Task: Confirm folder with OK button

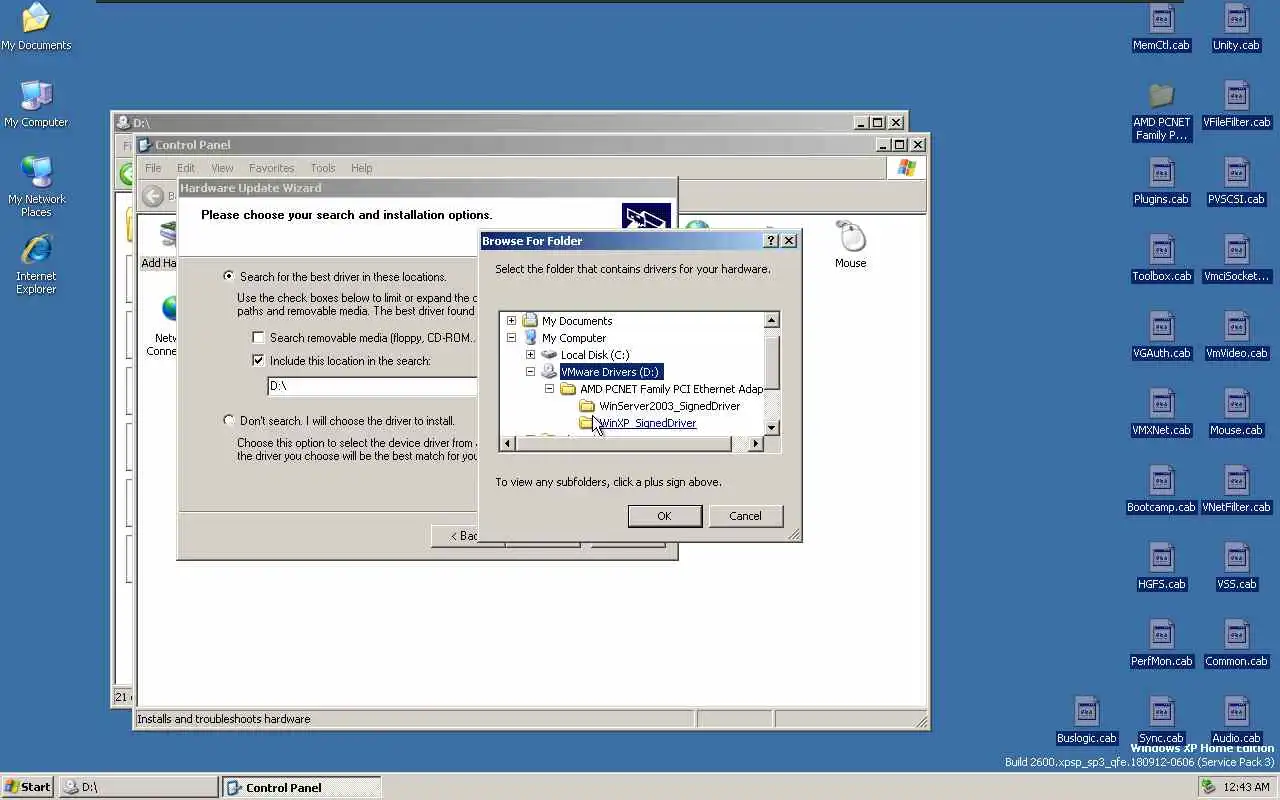Action: (664, 516)
